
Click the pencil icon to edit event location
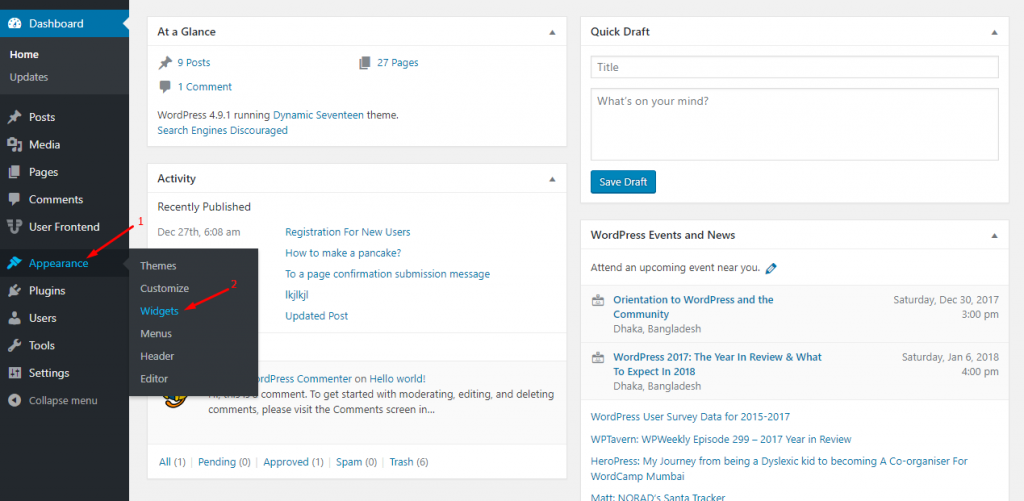point(771,269)
